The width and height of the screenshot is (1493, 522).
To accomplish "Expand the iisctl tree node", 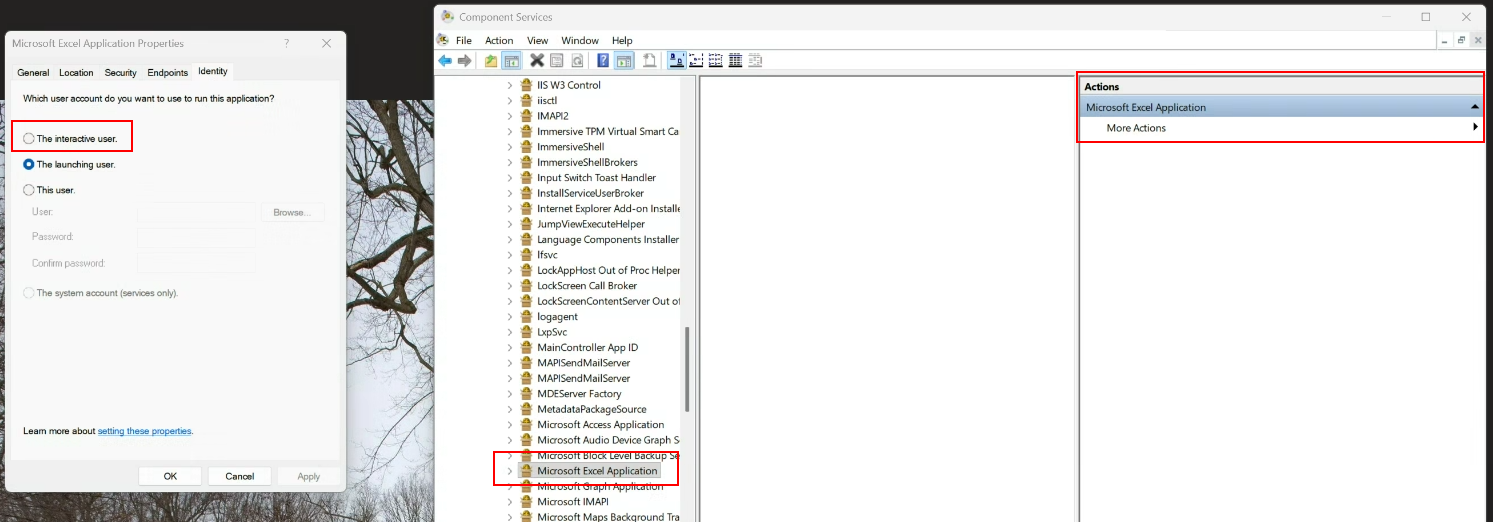I will 510,101.
